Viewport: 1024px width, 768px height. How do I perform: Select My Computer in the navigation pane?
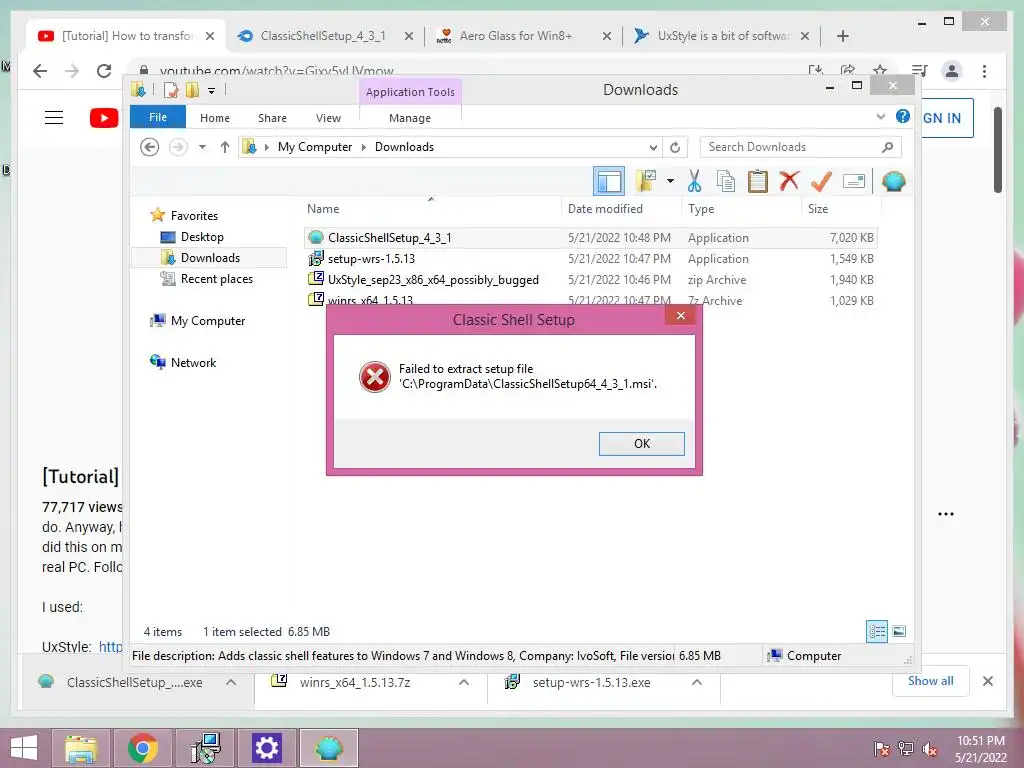[x=208, y=321]
